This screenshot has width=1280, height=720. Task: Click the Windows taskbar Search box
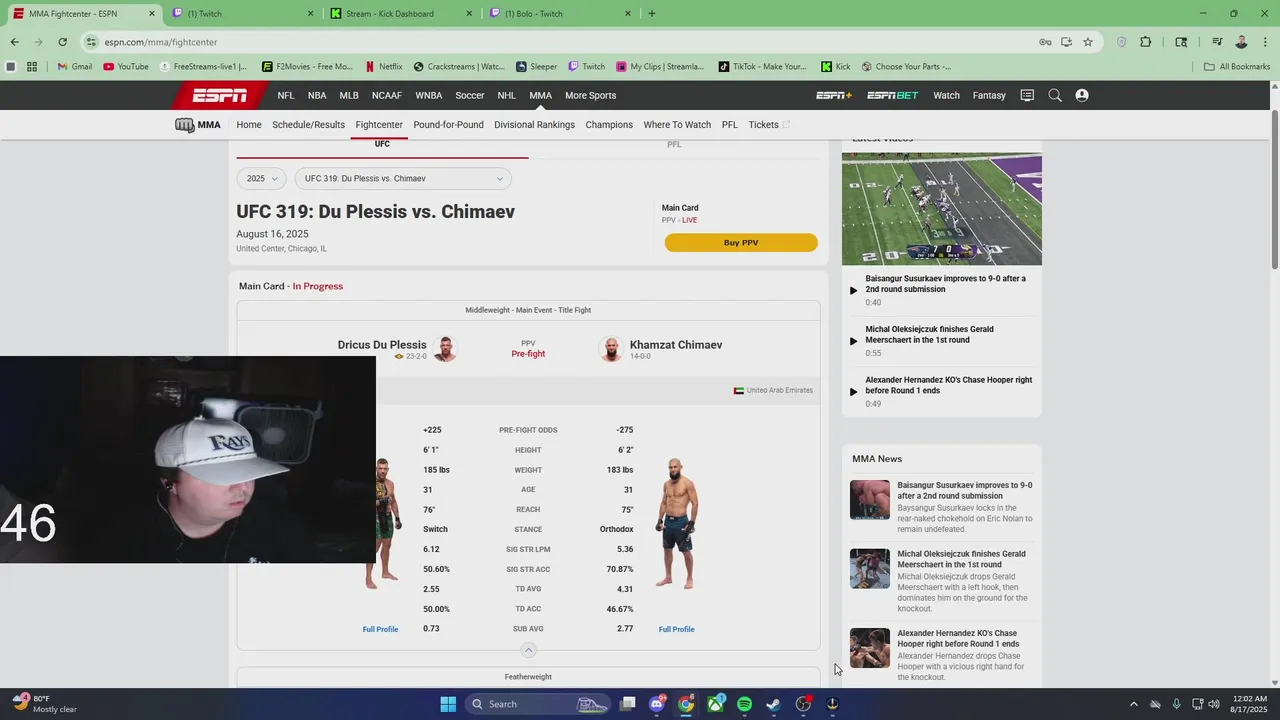pos(539,704)
